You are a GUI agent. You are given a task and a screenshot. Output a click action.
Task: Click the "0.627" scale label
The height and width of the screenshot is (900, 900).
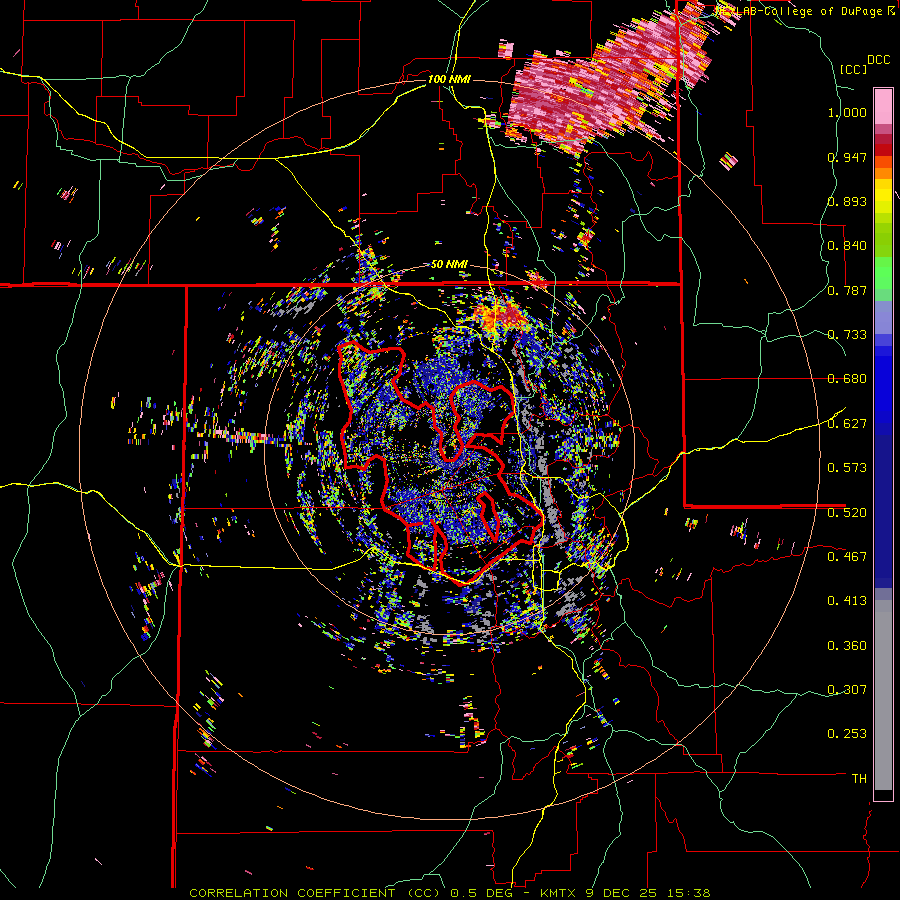pyautogui.click(x=847, y=424)
